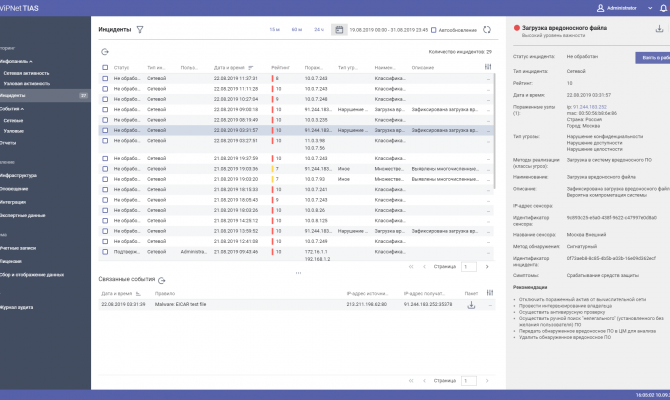Click the page number field under incidents table
This screenshot has width=670, height=400.
coord(469,267)
